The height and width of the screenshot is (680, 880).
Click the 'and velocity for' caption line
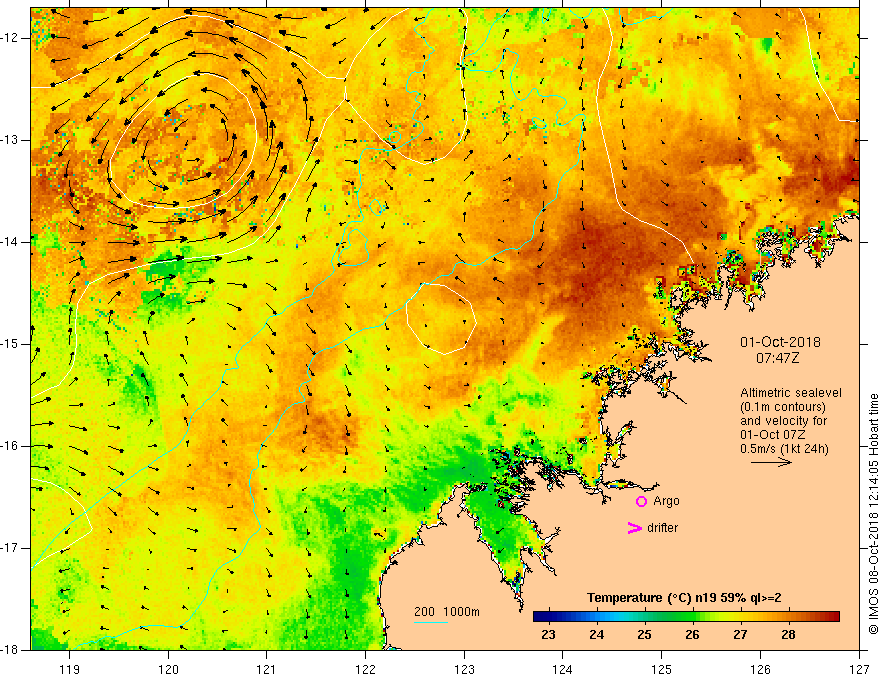point(783,421)
